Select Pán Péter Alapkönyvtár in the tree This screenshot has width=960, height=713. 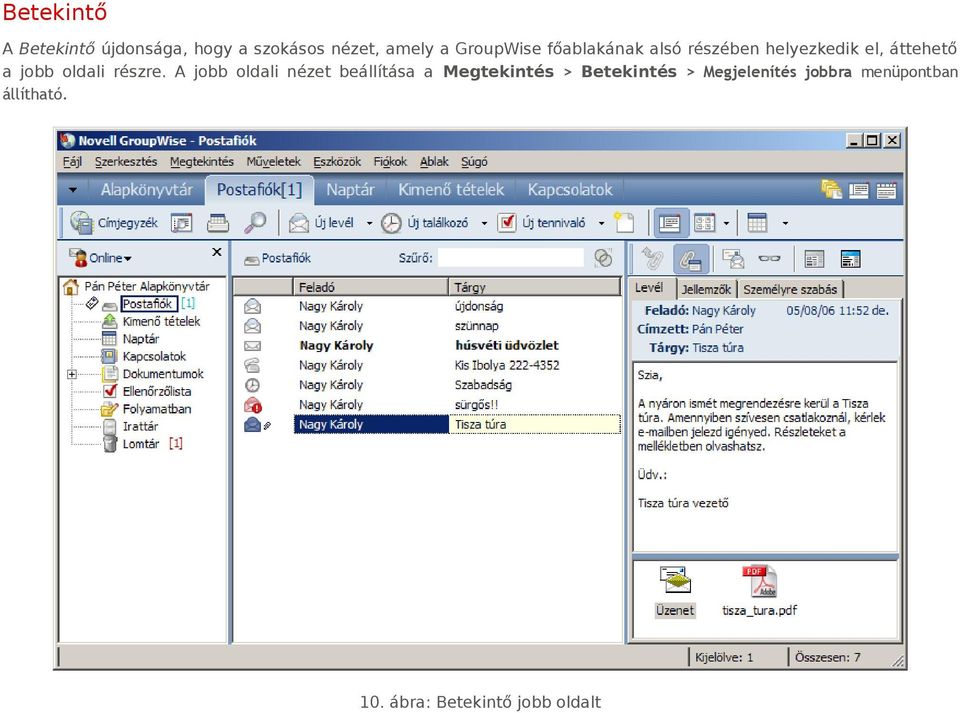pos(147,286)
